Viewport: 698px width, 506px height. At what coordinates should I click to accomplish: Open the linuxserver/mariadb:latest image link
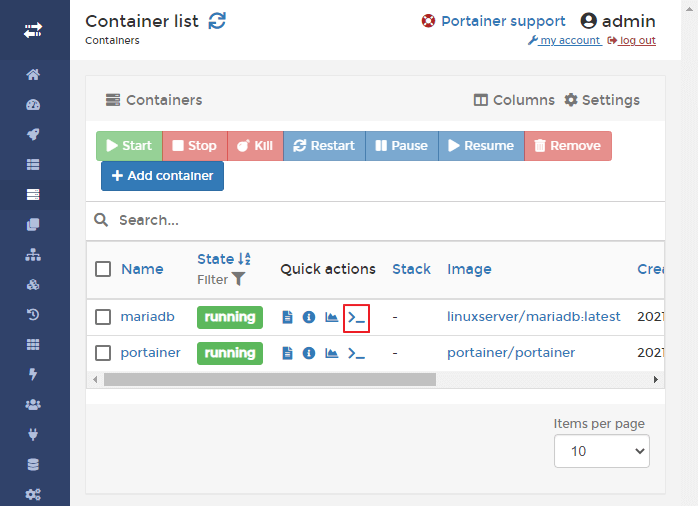[533, 317]
